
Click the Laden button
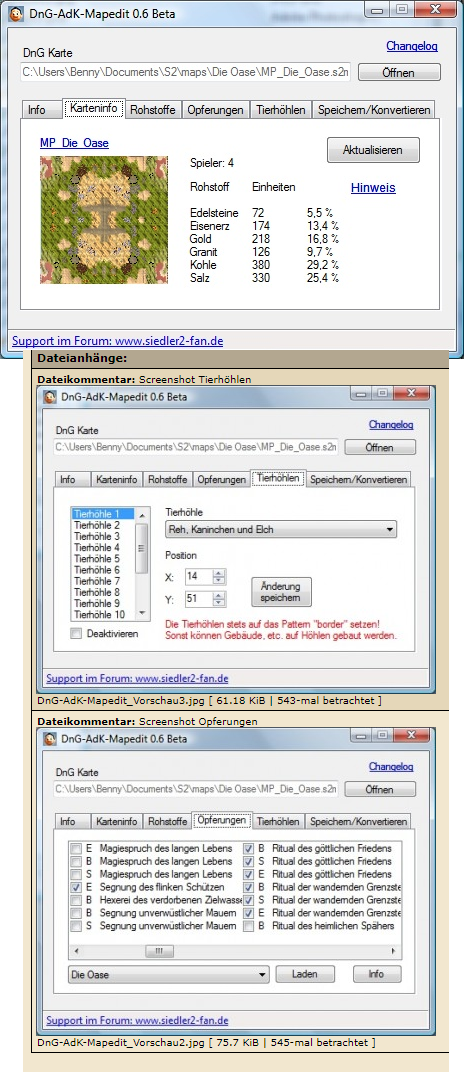305,974
